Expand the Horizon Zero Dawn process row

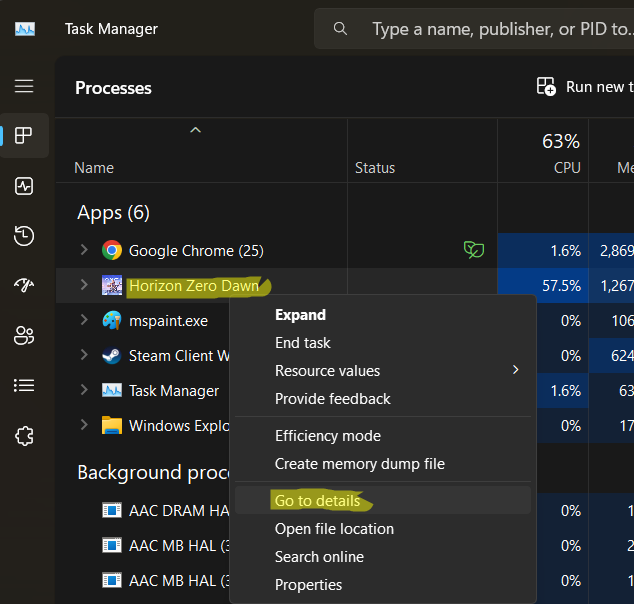pyautogui.click(x=84, y=285)
